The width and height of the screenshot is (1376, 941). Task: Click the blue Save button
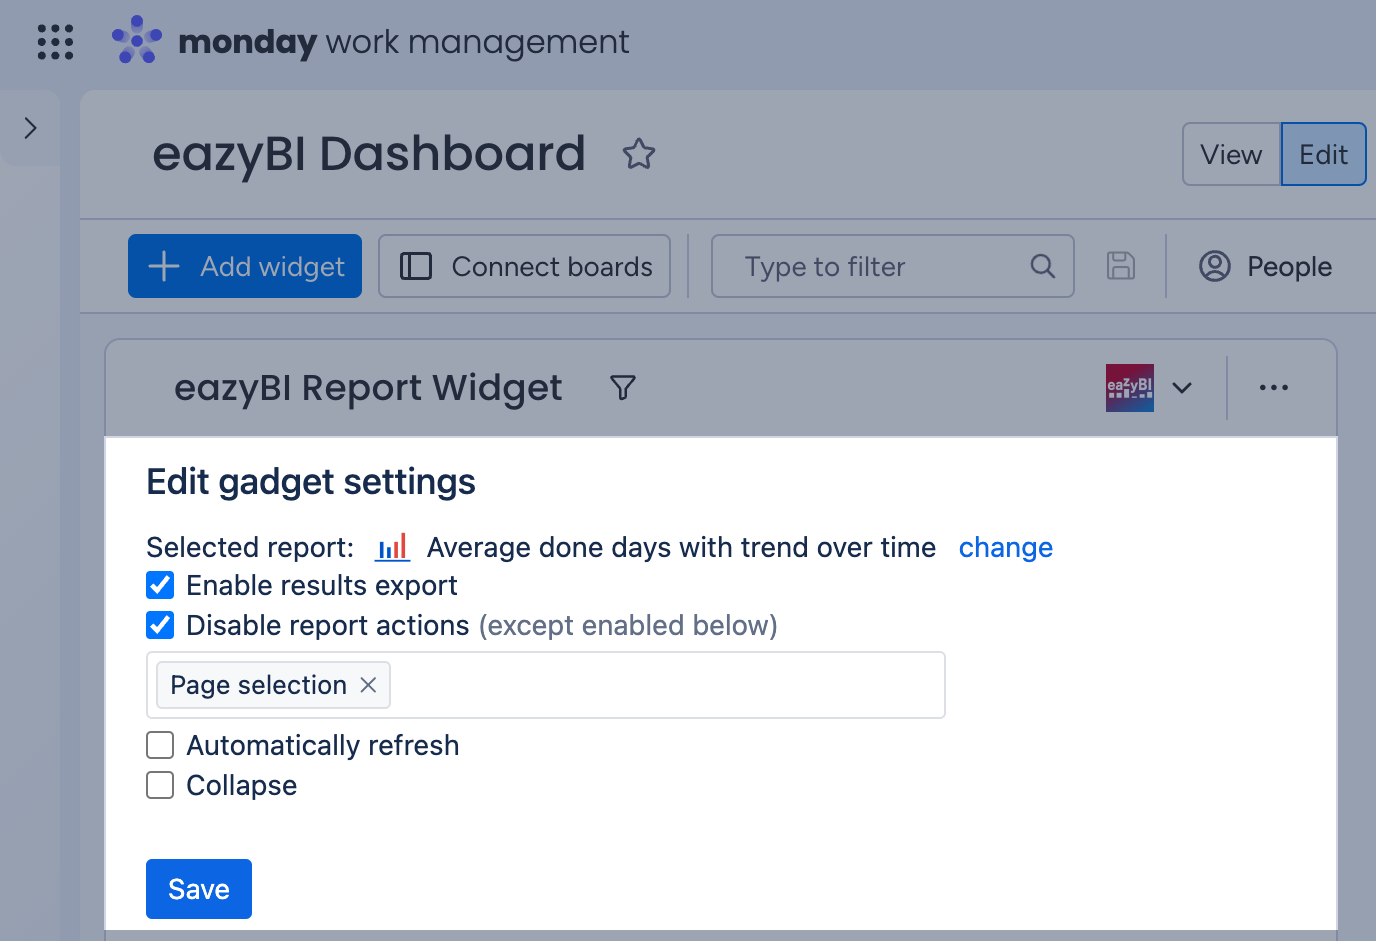pos(199,889)
